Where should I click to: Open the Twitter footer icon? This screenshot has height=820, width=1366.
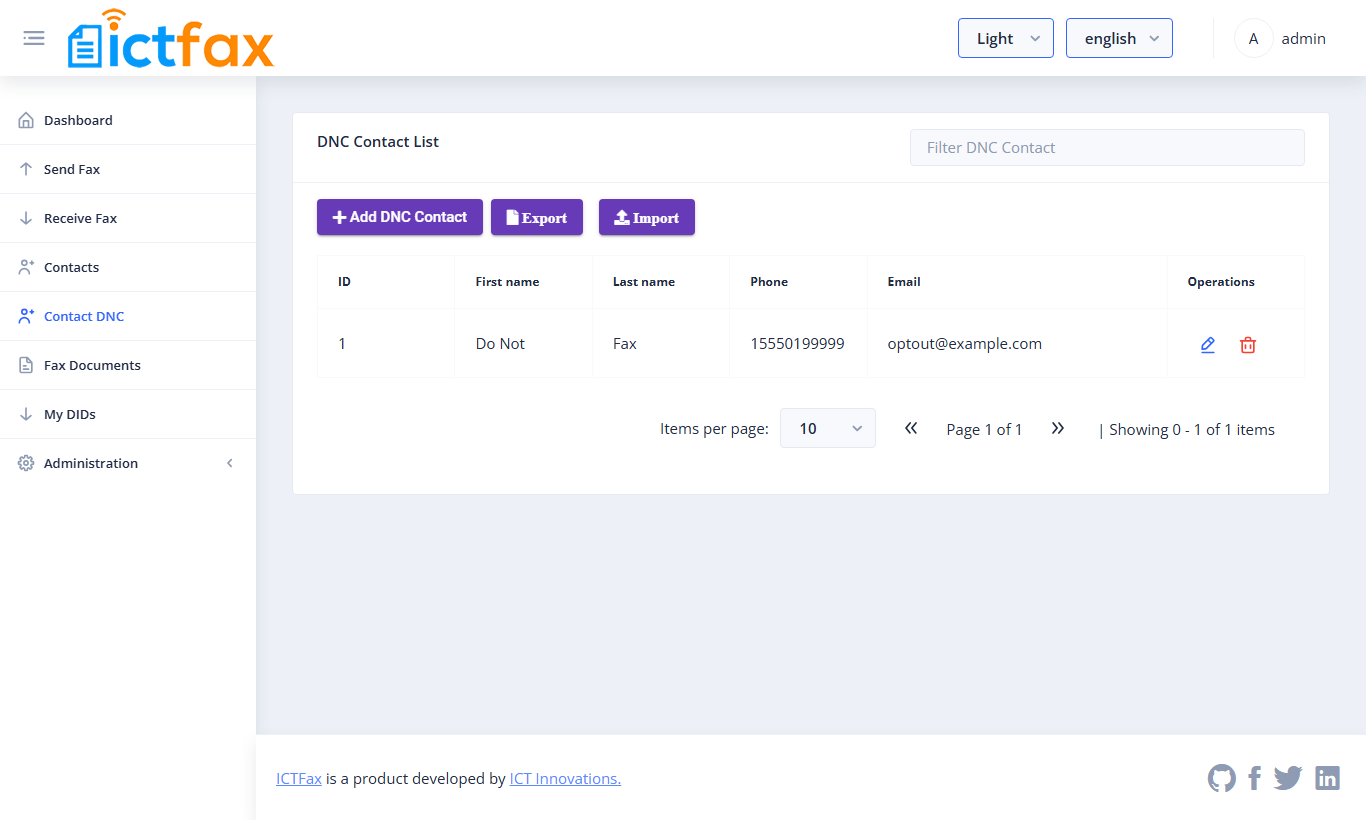(x=1288, y=778)
